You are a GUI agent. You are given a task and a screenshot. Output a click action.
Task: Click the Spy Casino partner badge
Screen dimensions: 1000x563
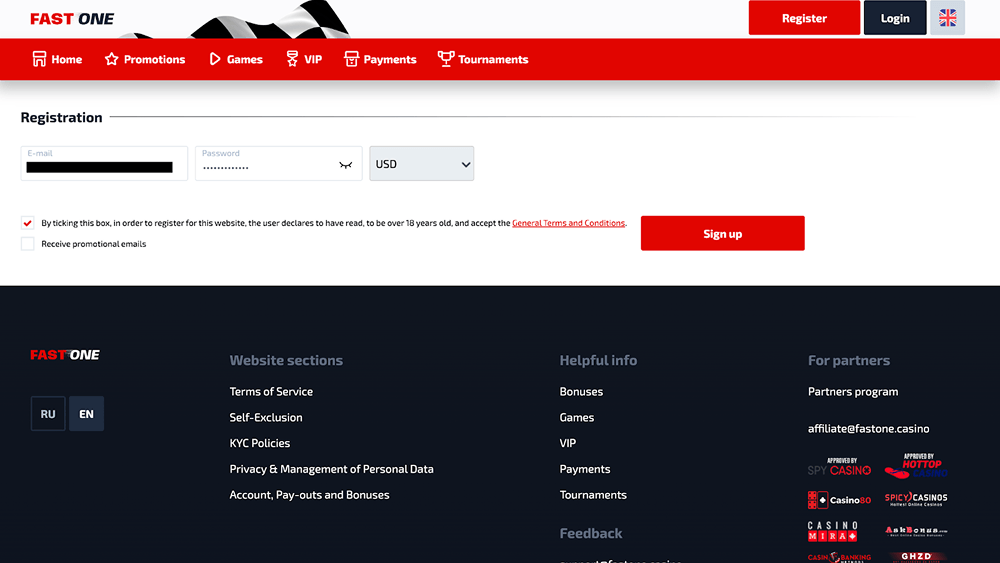point(839,467)
